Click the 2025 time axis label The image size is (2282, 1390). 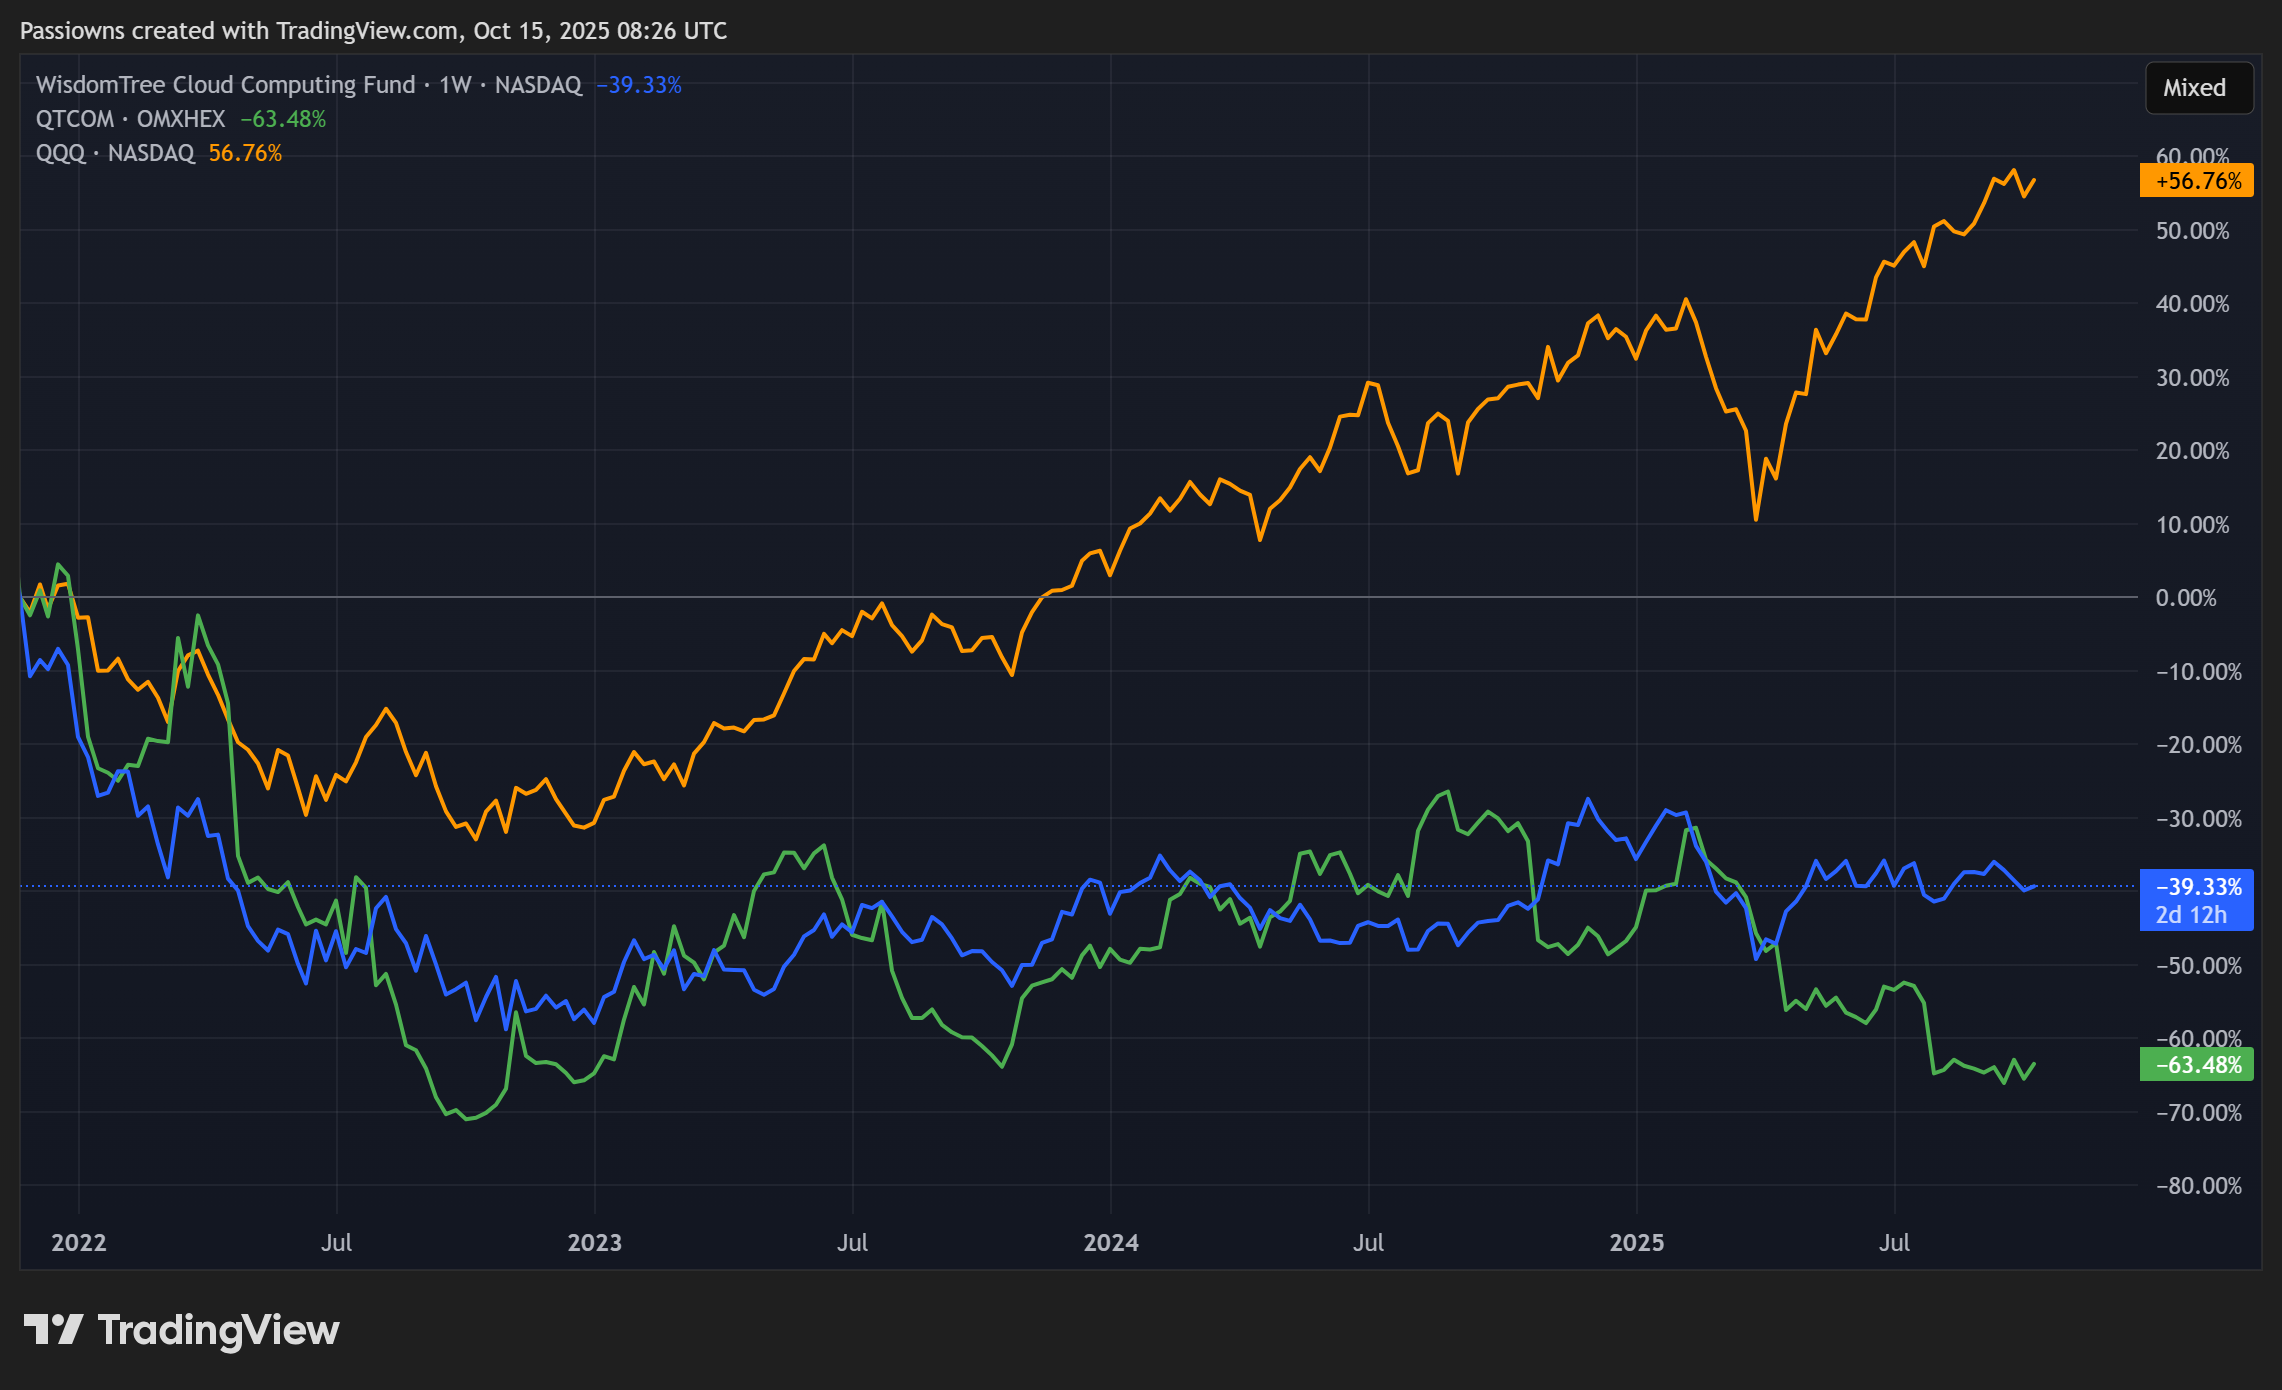tap(1637, 1243)
